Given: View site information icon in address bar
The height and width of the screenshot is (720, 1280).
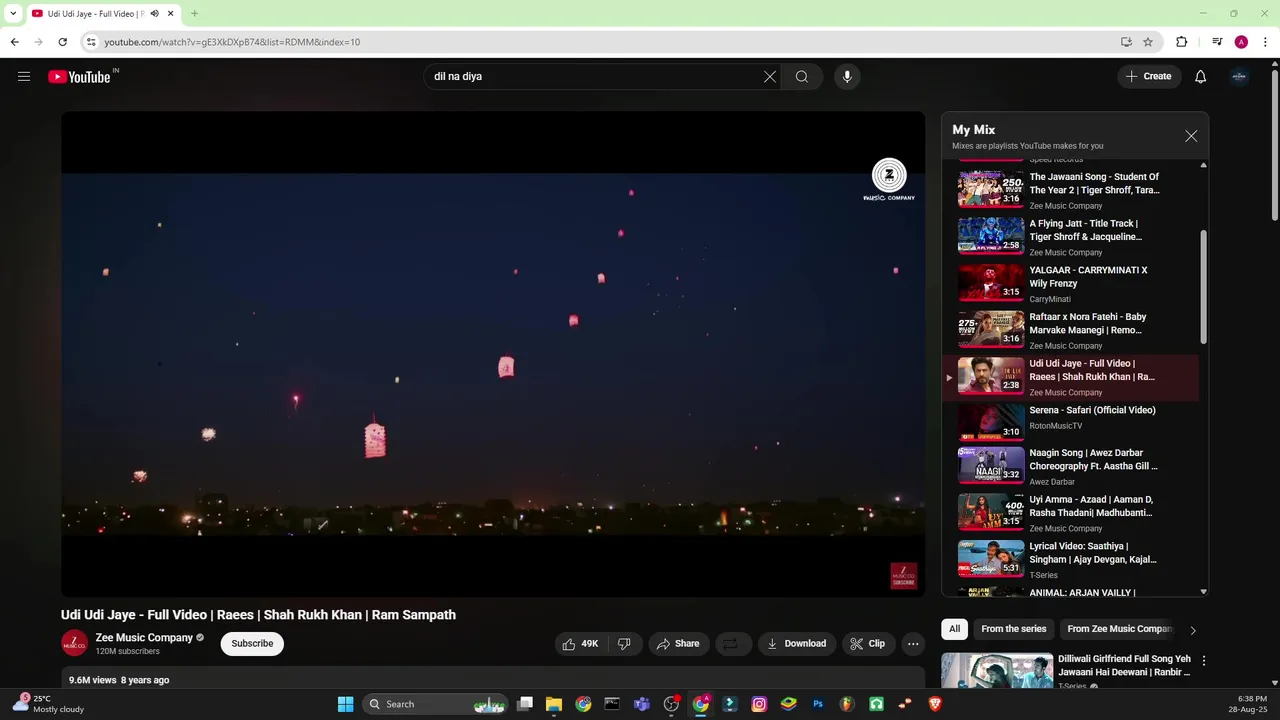Looking at the screenshot, I should click(x=91, y=42).
